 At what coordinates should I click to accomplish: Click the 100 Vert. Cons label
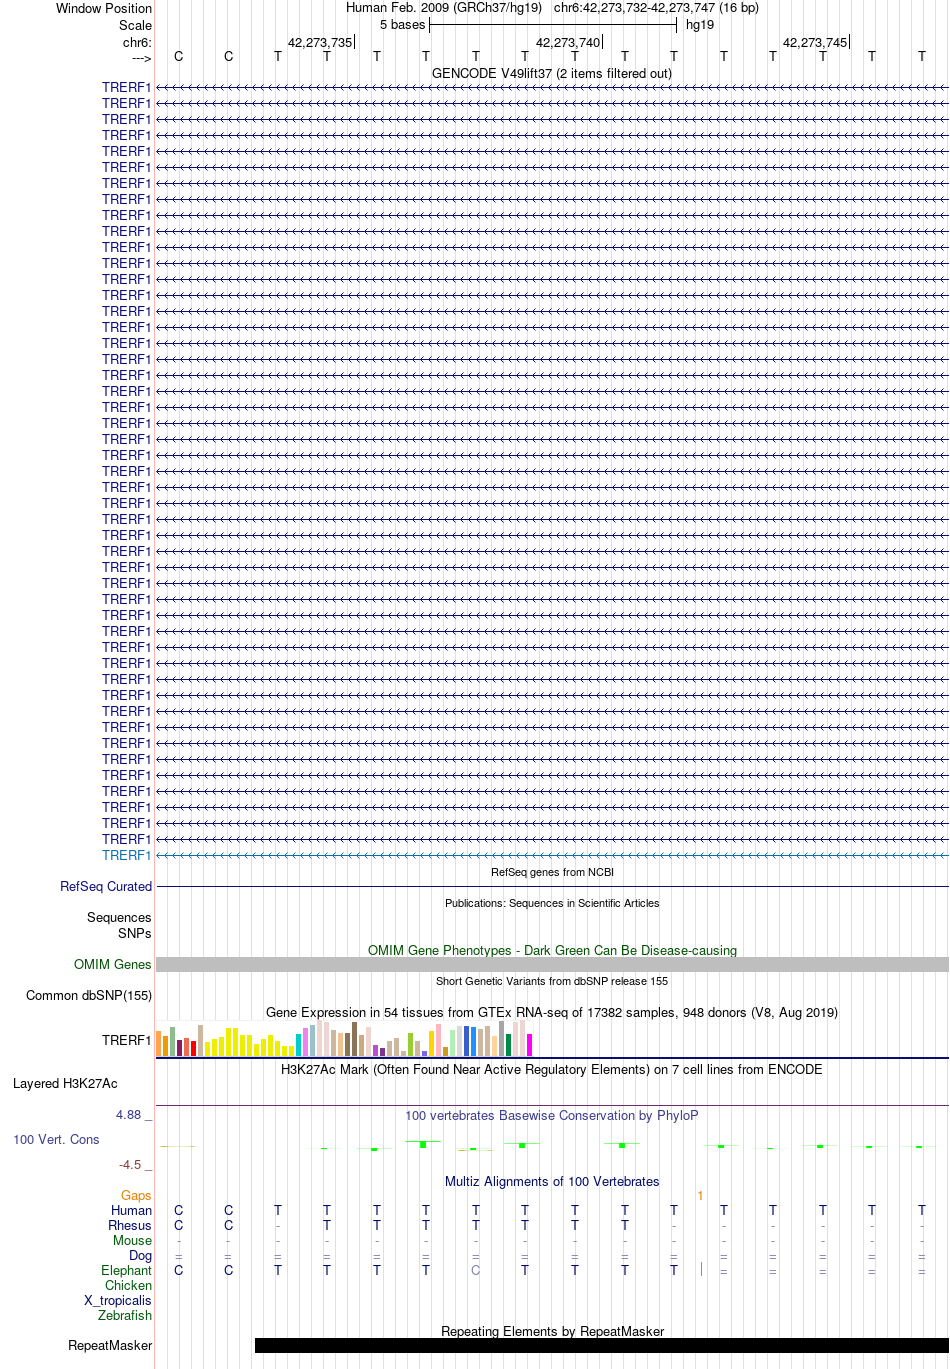pos(56,1139)
